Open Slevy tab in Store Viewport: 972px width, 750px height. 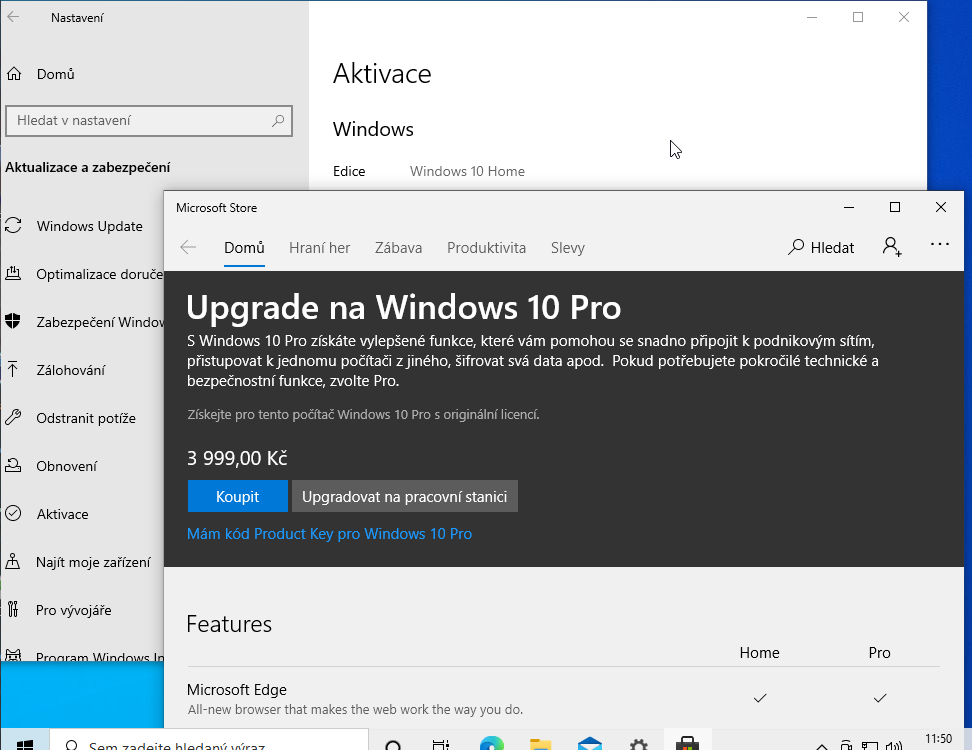[x=568, y=248]
